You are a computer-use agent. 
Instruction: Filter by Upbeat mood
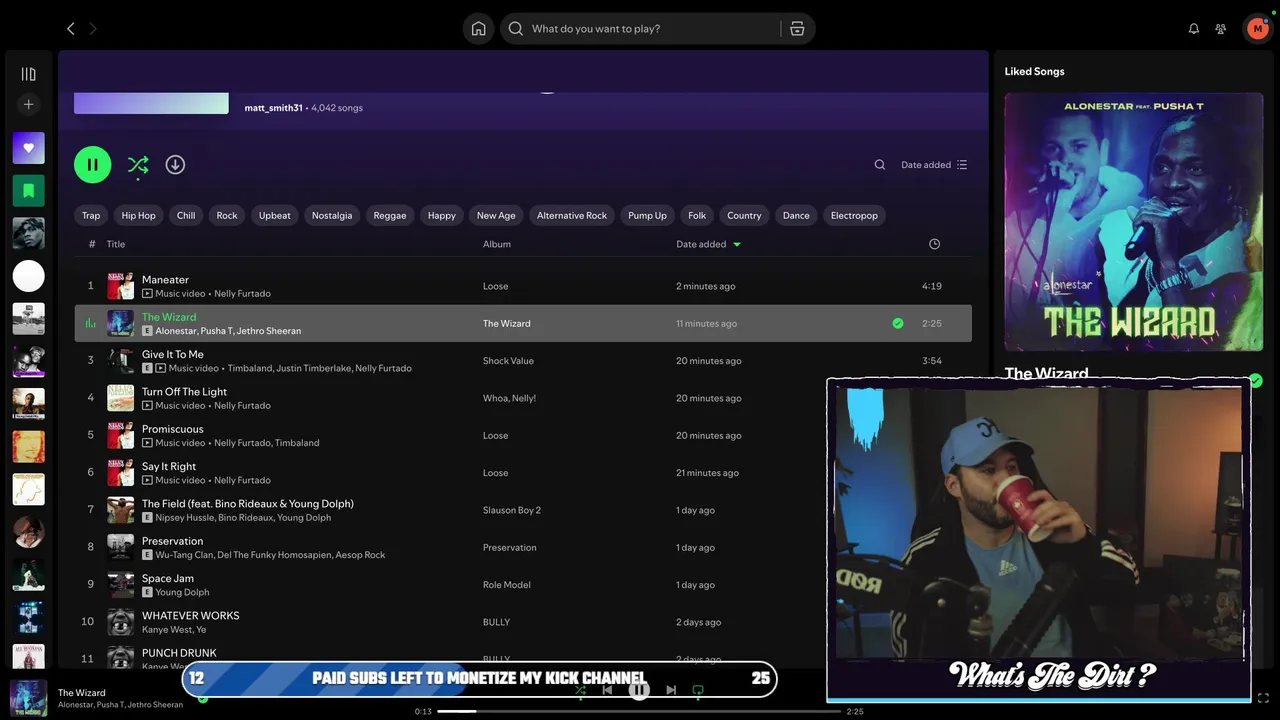[x=275, y=215]
